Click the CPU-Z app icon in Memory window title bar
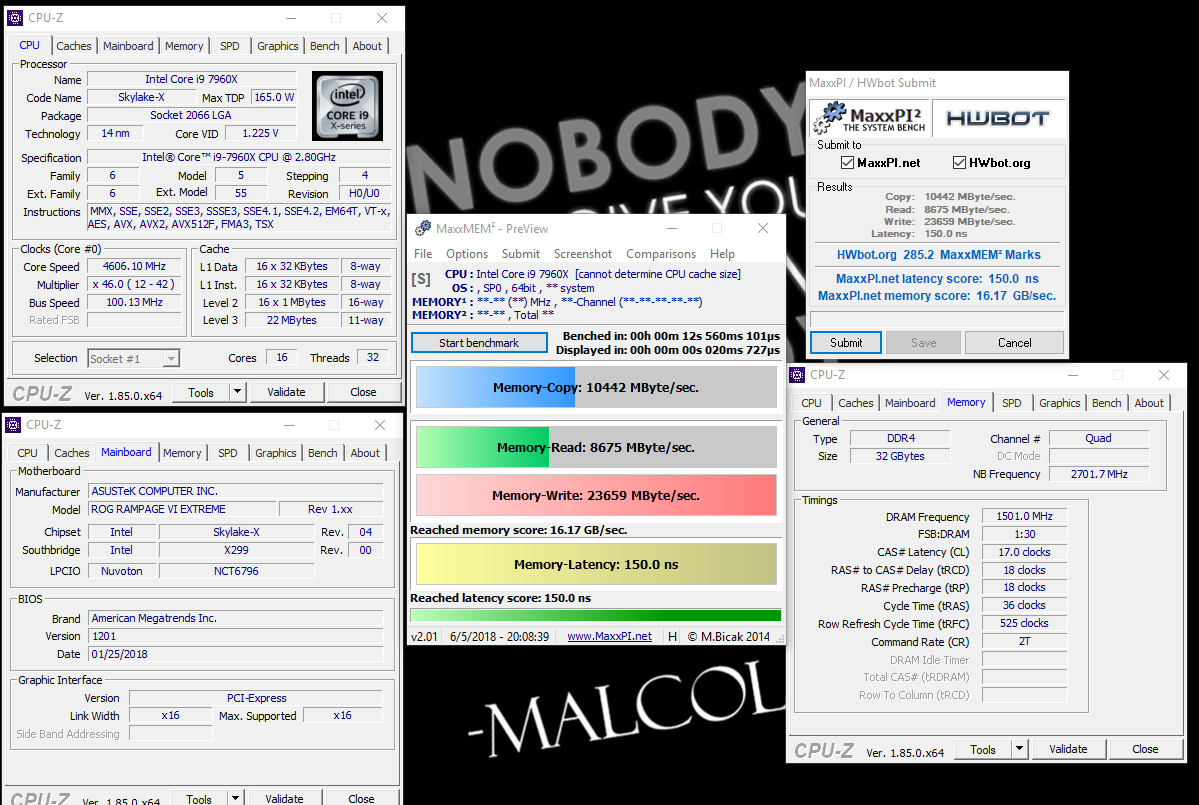1199x805 pixels. (x=797, y=375)
